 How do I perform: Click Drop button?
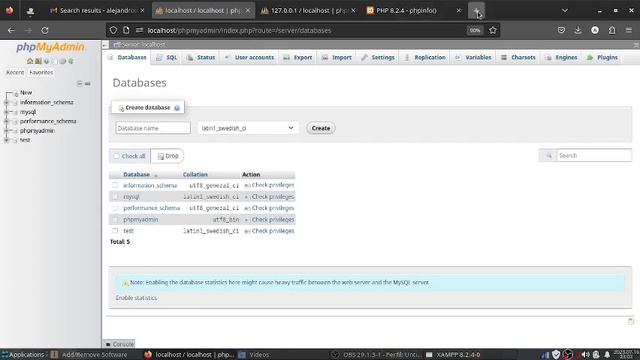point(168,156)
